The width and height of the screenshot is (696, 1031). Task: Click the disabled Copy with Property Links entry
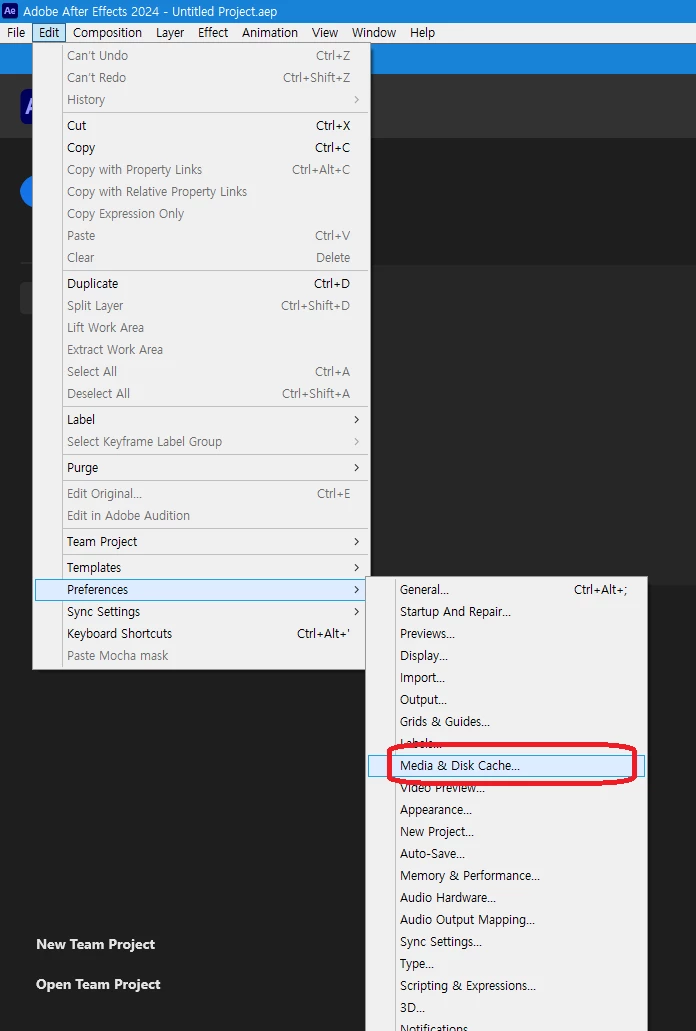[201, 170]
